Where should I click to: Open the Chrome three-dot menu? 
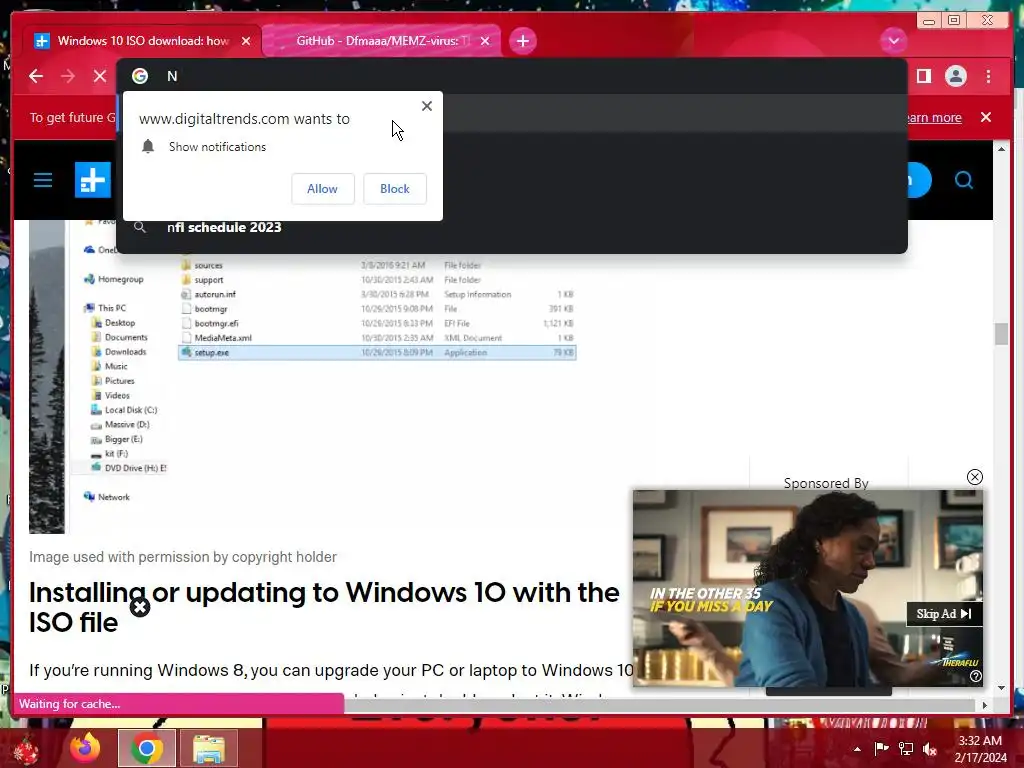(989, 76)
